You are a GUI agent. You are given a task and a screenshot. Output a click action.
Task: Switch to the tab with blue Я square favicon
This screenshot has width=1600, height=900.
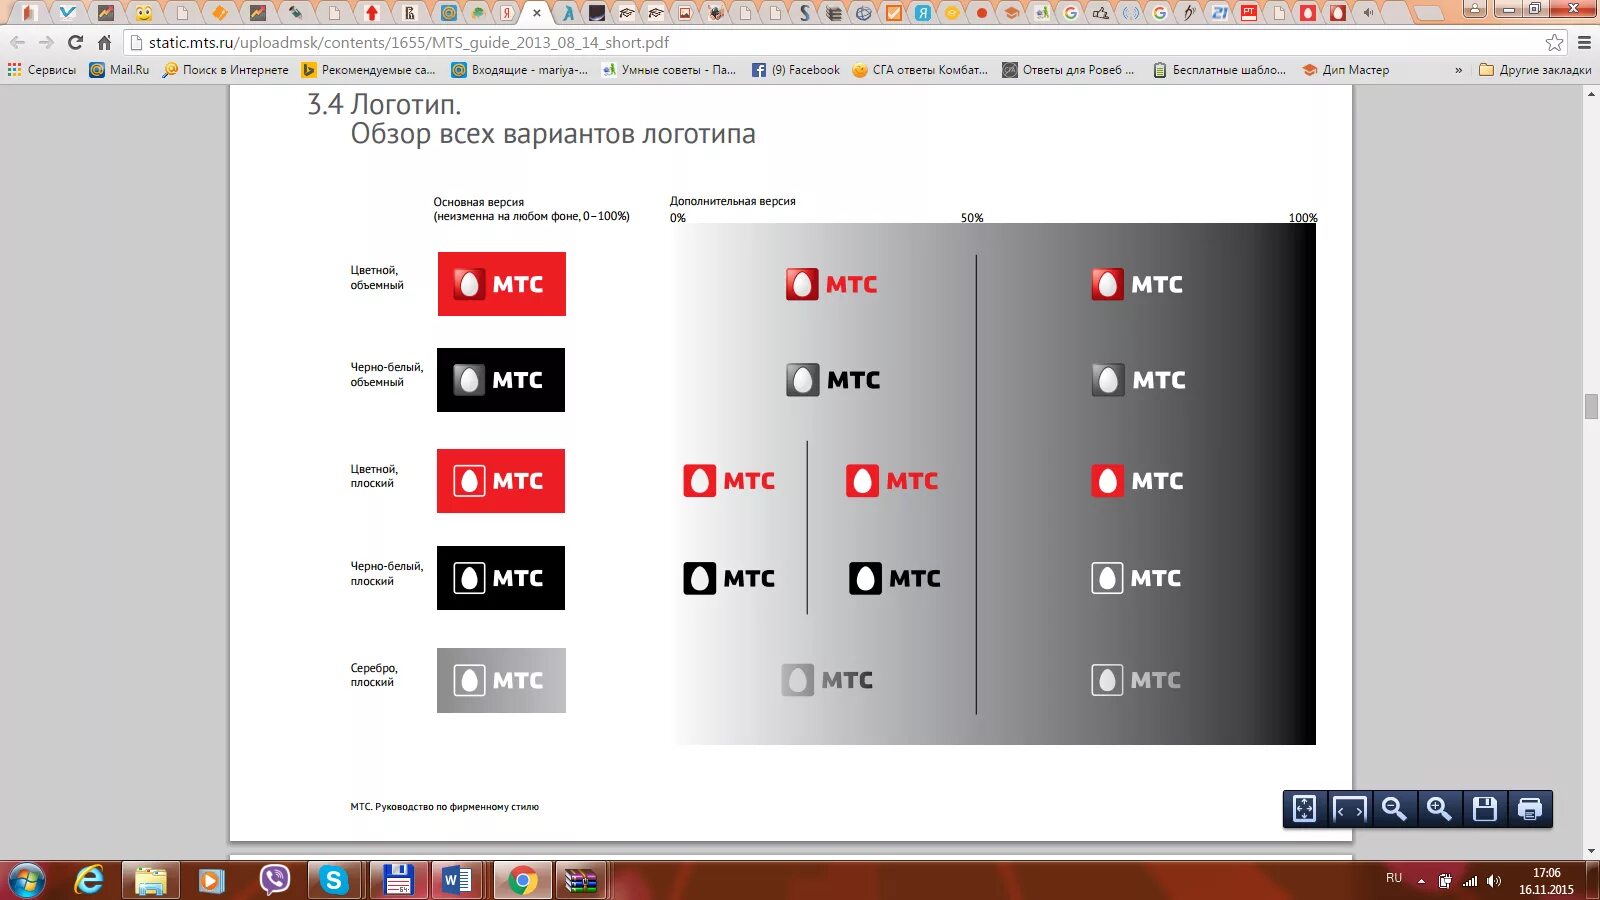pyautogui.click(x=923, y=13)
